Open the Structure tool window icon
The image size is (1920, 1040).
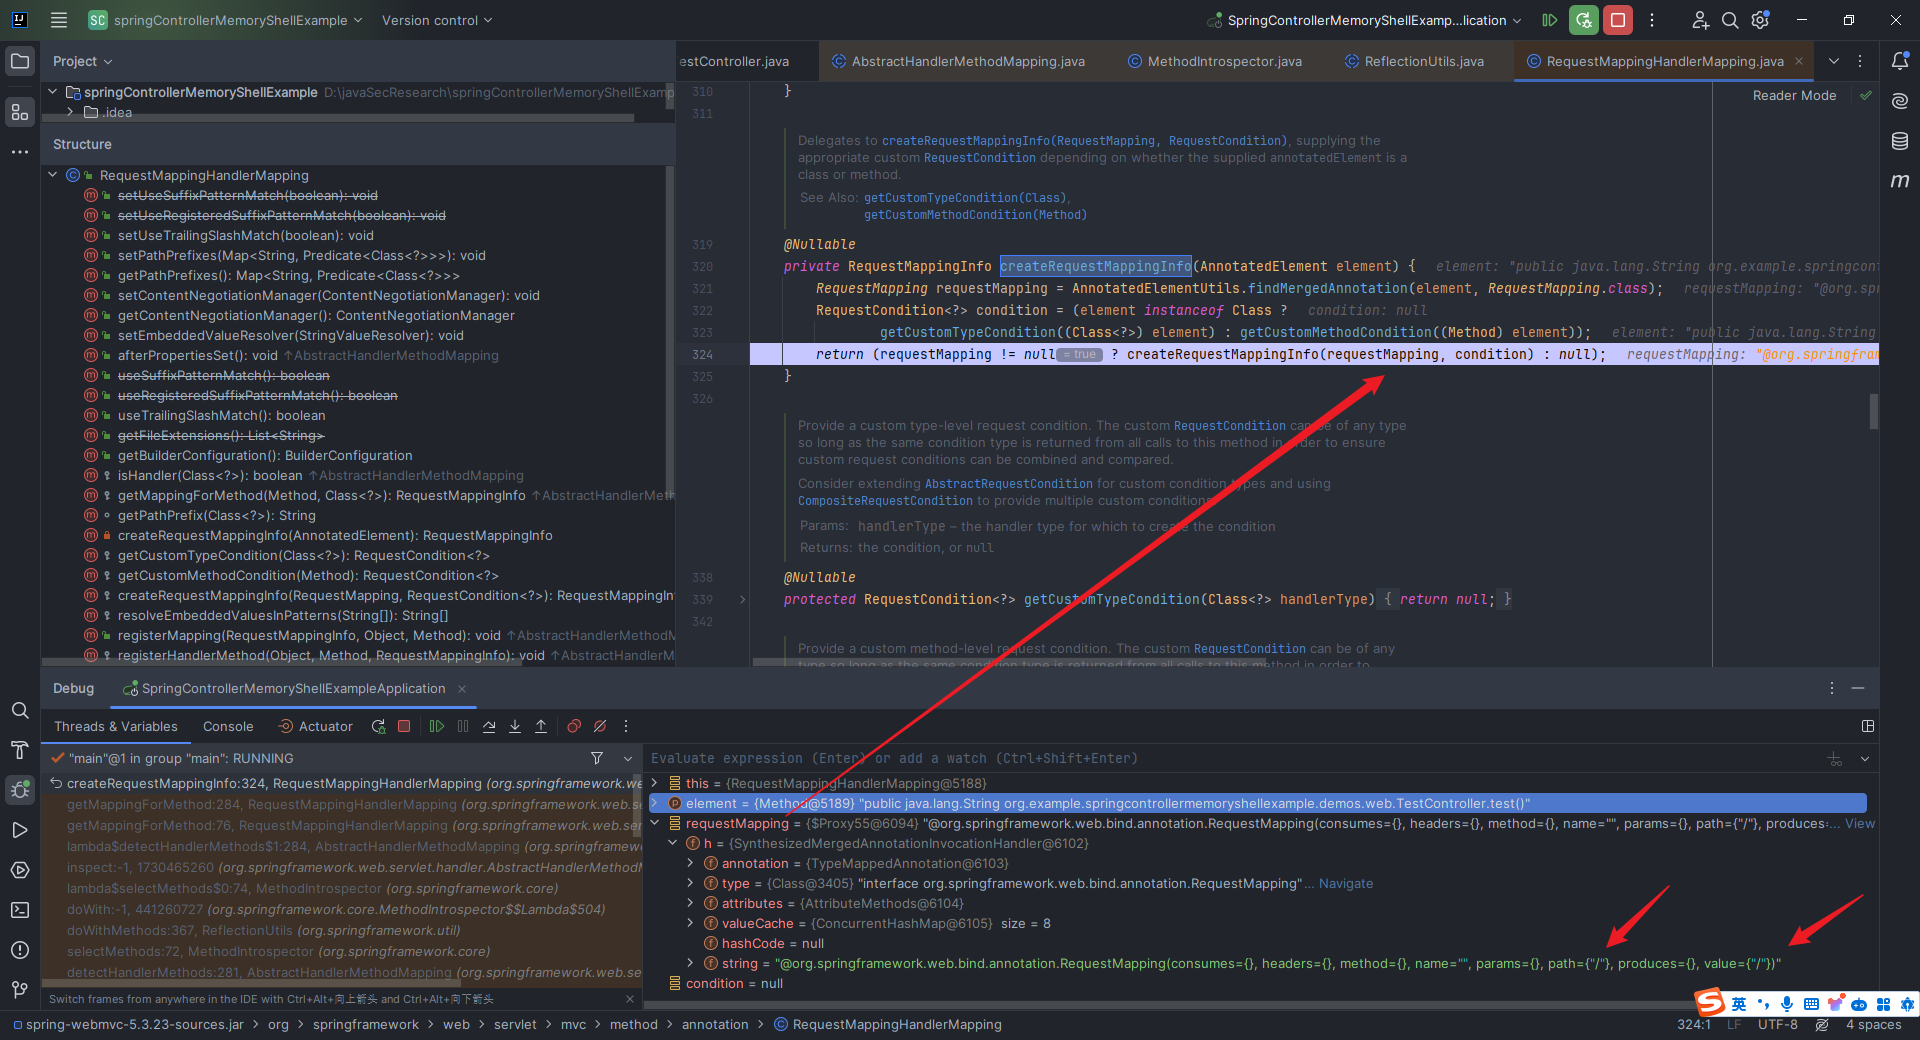[20, 112]
